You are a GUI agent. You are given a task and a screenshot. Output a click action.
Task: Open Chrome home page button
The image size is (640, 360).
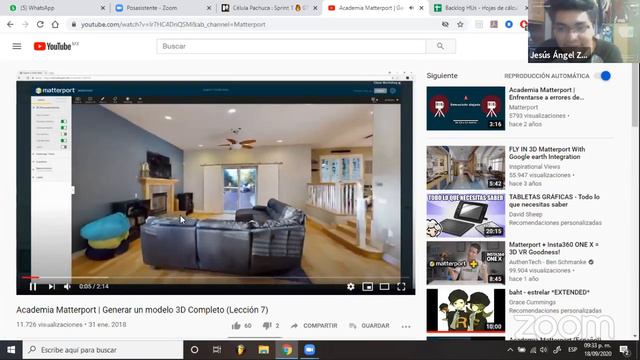coord(55,24)
